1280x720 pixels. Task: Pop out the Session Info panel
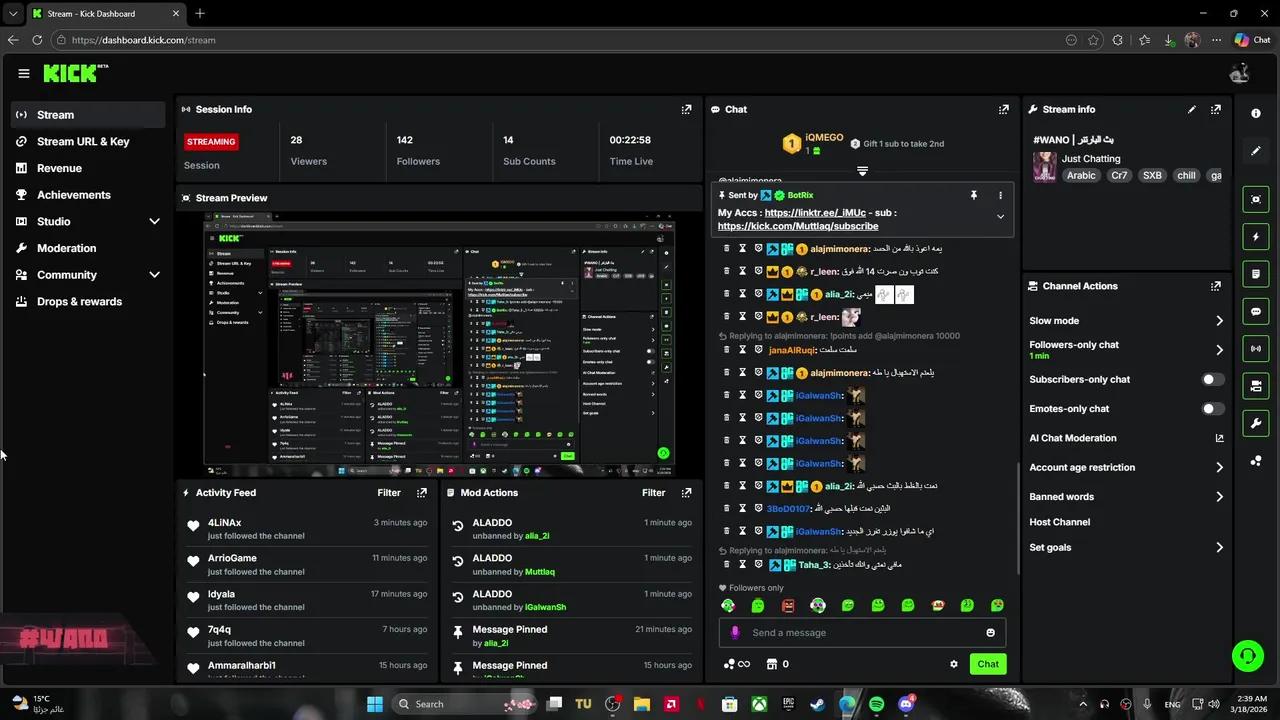point(686,109)
